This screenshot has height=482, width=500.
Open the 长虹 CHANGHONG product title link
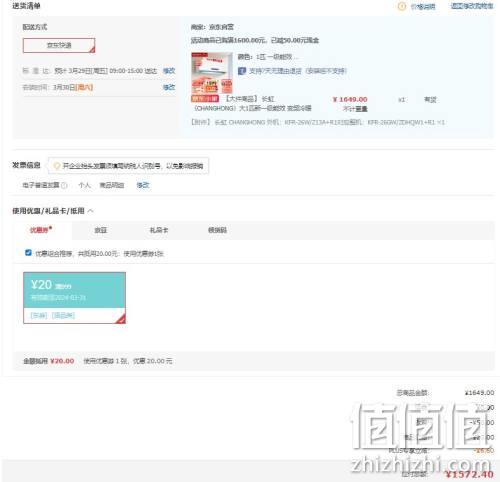[253, 104]
